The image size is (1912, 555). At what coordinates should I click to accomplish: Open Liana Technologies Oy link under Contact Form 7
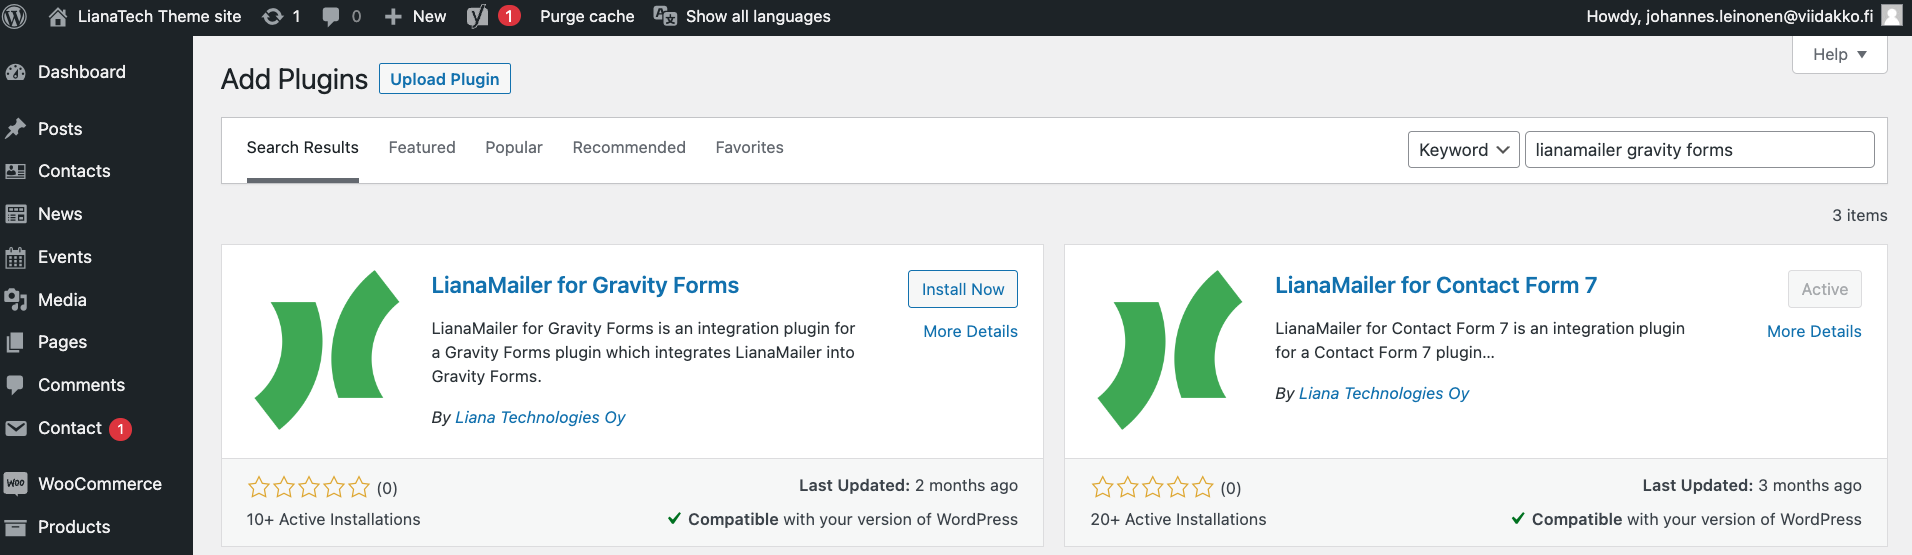(1384, 393)
